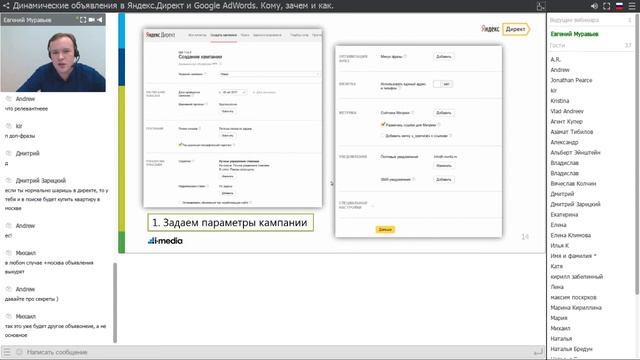Open the hamburger menu in top bar
The image size is (640, 360).
pos(632,6)
